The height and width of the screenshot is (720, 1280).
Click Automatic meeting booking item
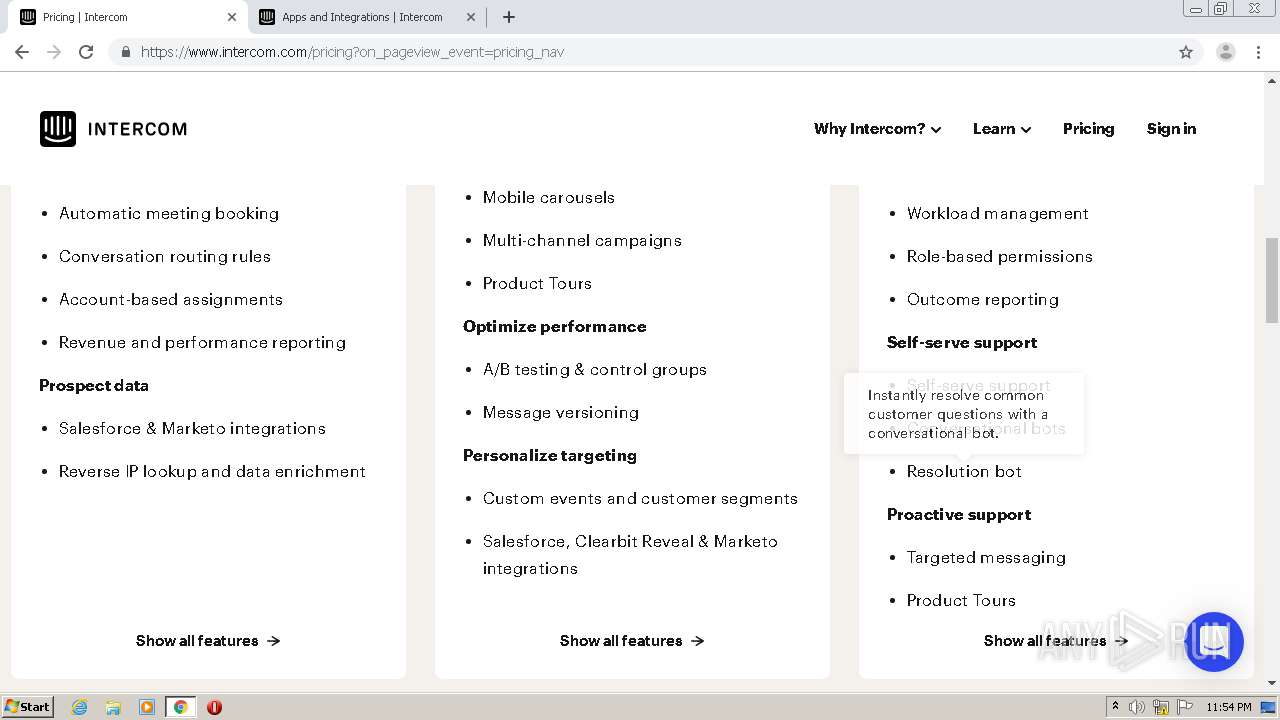pyautogui.click(x=169, y=213)
